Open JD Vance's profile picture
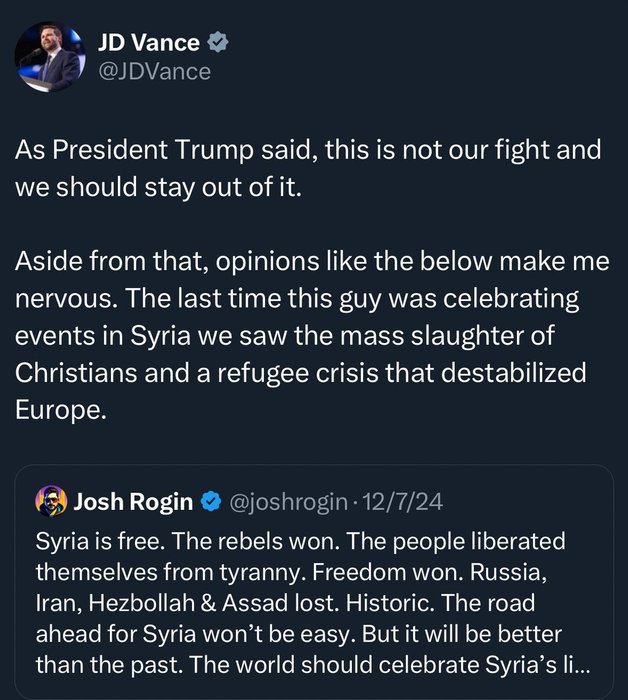Screen dimensions: 628x700 click(x=48, y=54)
